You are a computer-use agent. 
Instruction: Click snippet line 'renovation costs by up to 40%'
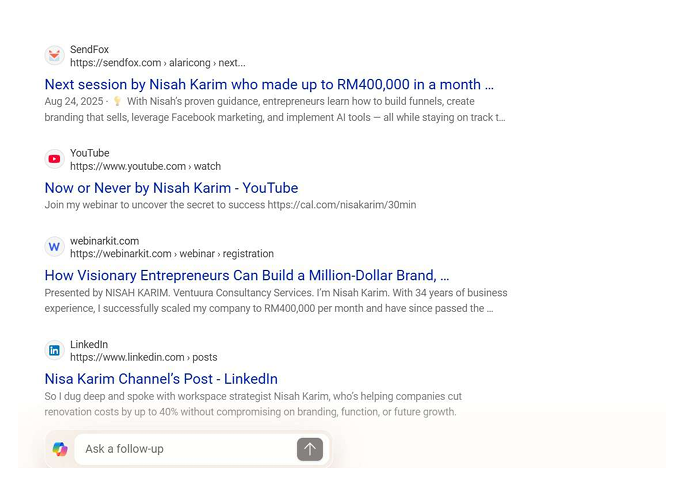point(250,412)
